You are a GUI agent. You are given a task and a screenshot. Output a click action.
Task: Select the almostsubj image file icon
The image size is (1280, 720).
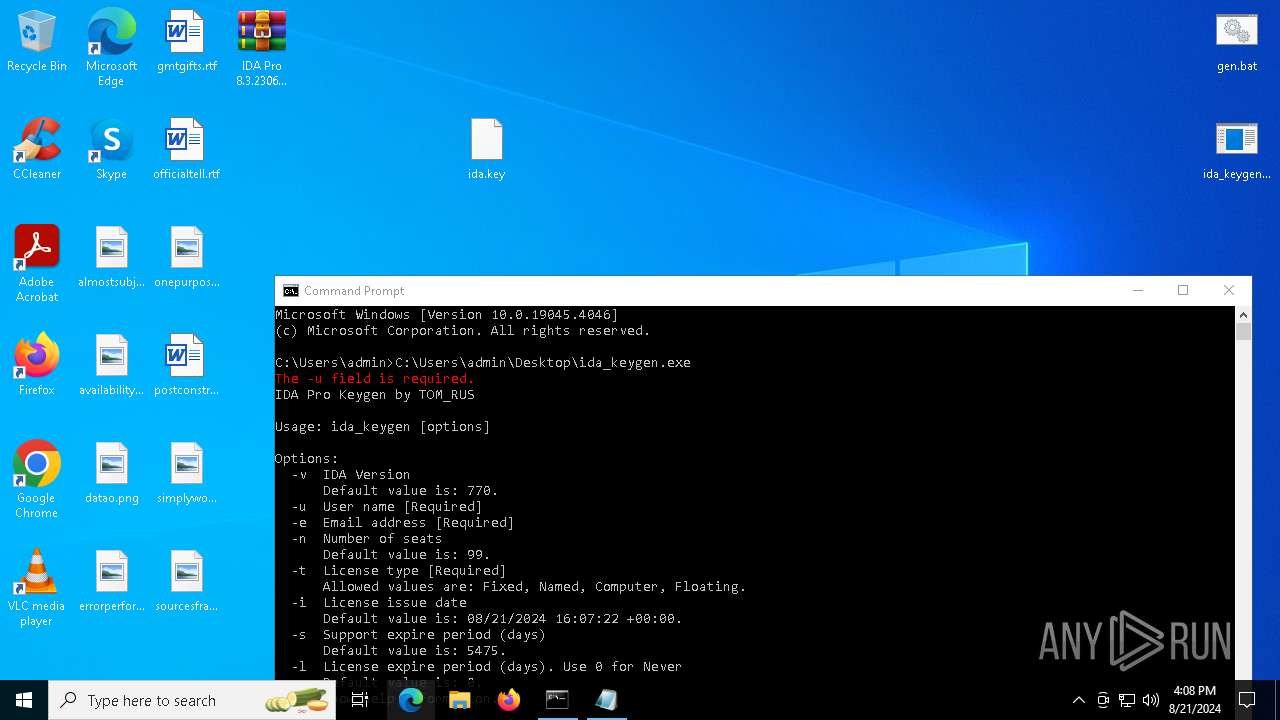[111, 258]
